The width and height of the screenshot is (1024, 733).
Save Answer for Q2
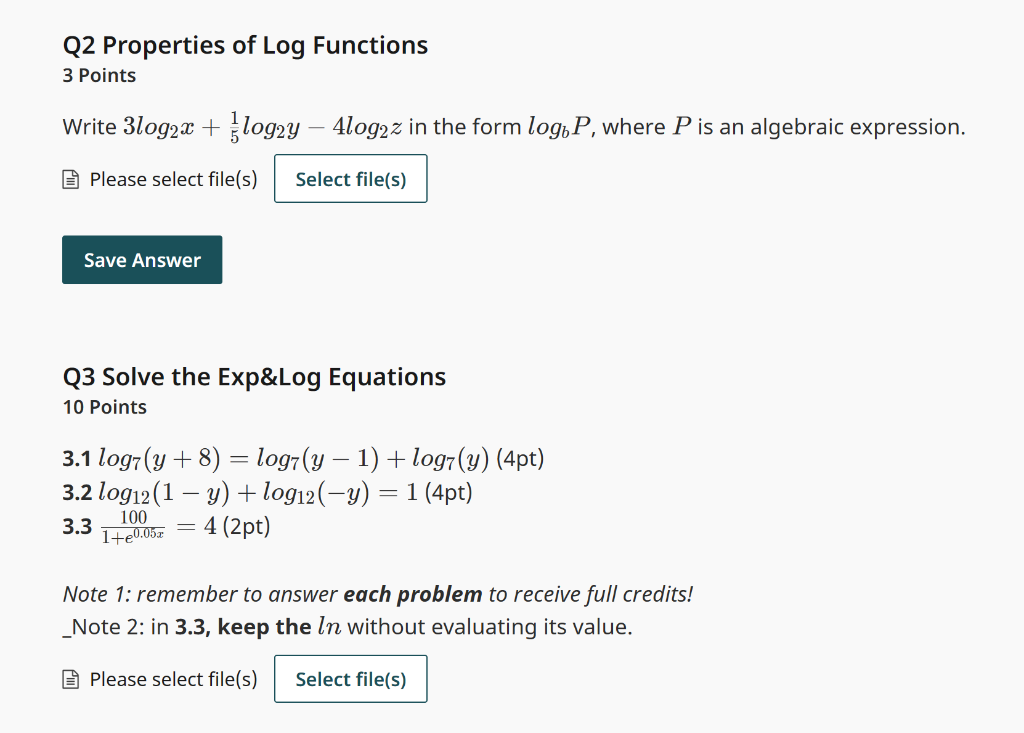tap(142, 260)
